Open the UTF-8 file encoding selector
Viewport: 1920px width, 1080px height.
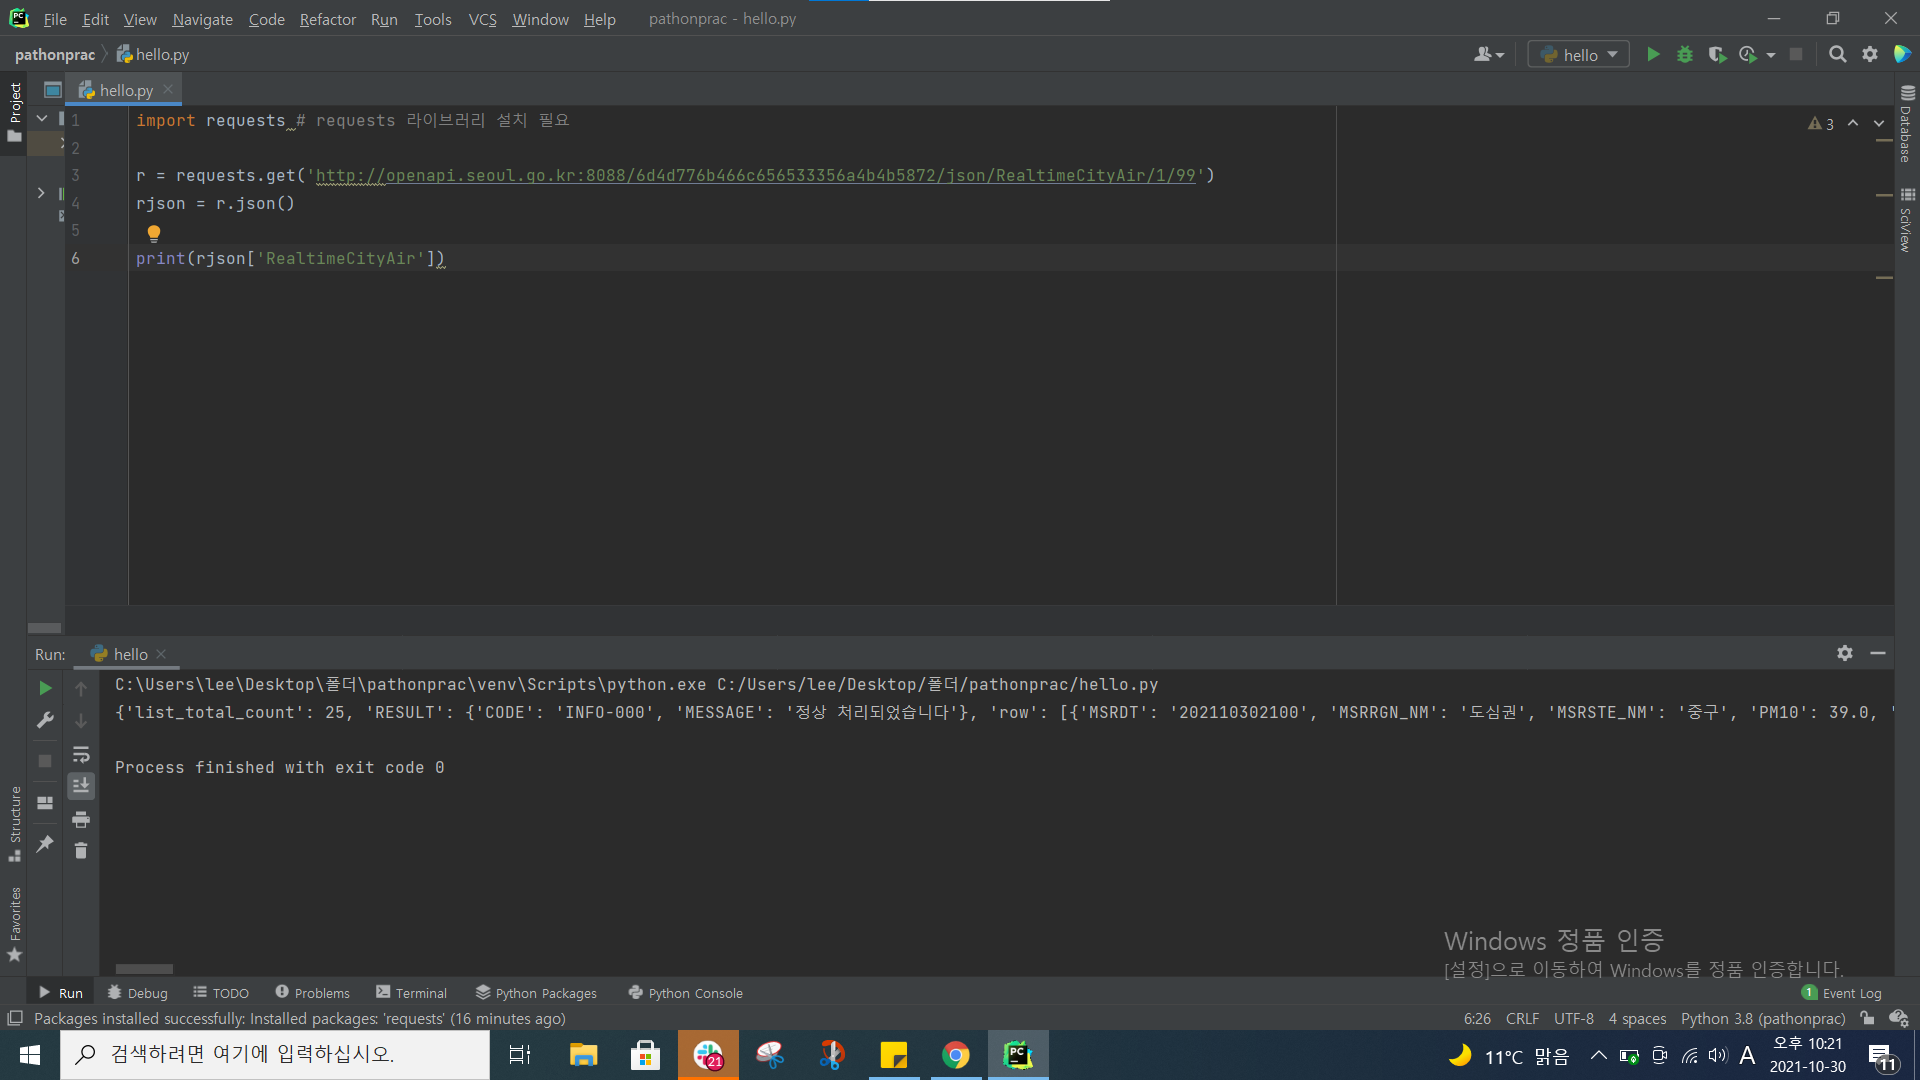tap(1573, 1018)
